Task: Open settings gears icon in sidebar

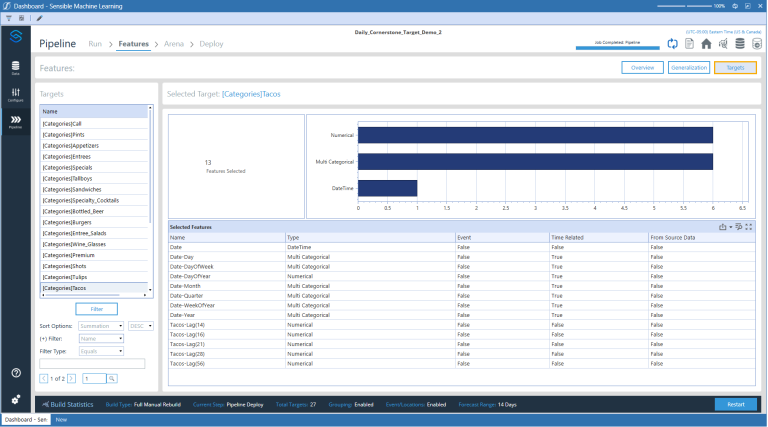Action: click(x=15, y=399)
